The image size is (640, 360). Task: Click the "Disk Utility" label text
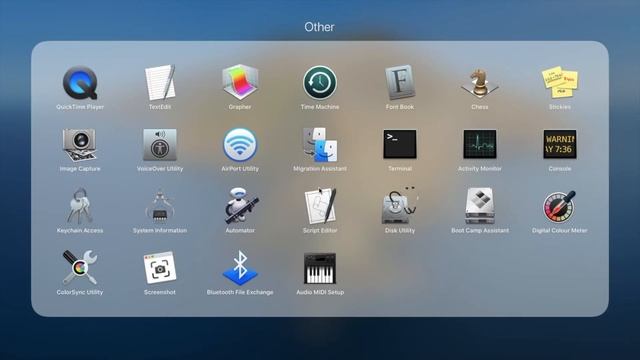(x=400, y=230)
